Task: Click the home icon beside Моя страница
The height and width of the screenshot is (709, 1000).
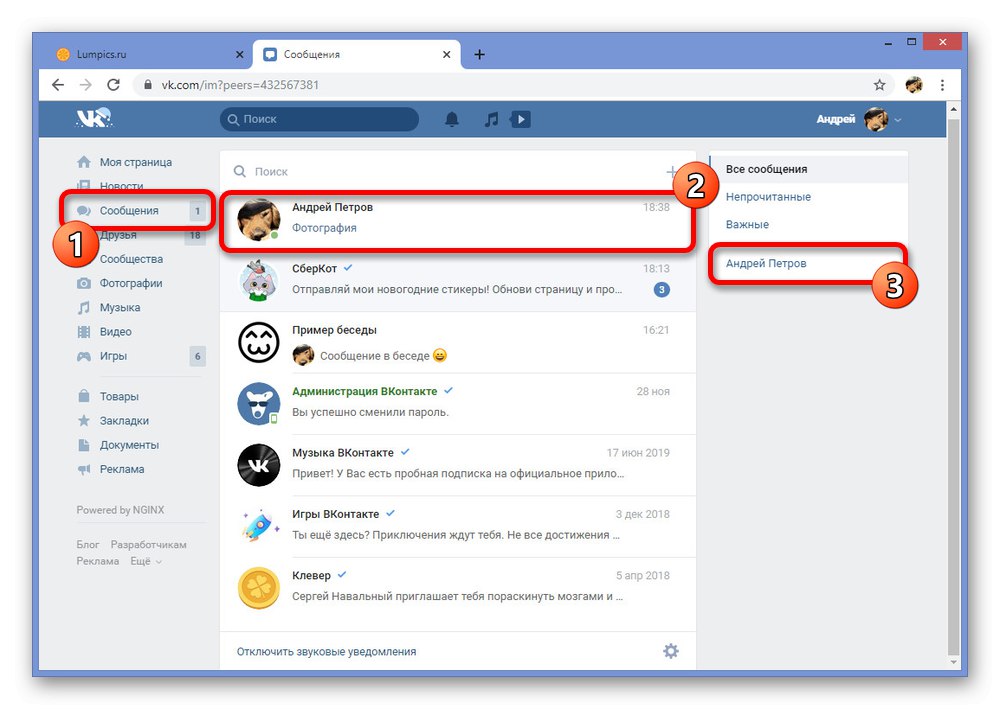Action: pos(84,162)
